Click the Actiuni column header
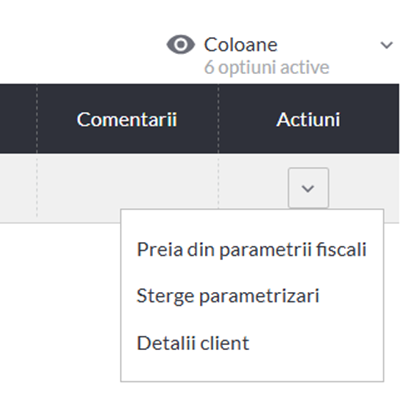Image resolution: width=413 pixels, height=396 pixels. (308, 119)
